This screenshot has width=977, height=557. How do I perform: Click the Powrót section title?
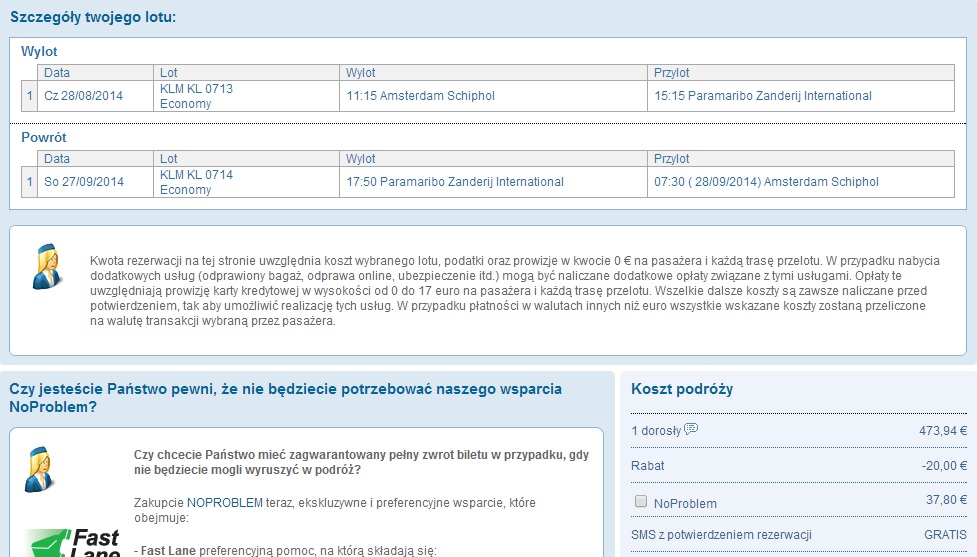click(44, 137)
